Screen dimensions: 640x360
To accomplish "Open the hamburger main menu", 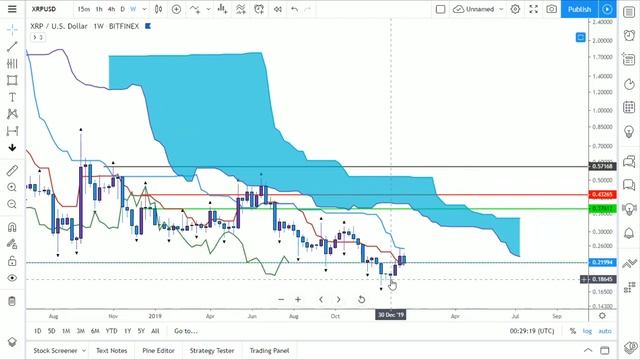I will 12,9.
